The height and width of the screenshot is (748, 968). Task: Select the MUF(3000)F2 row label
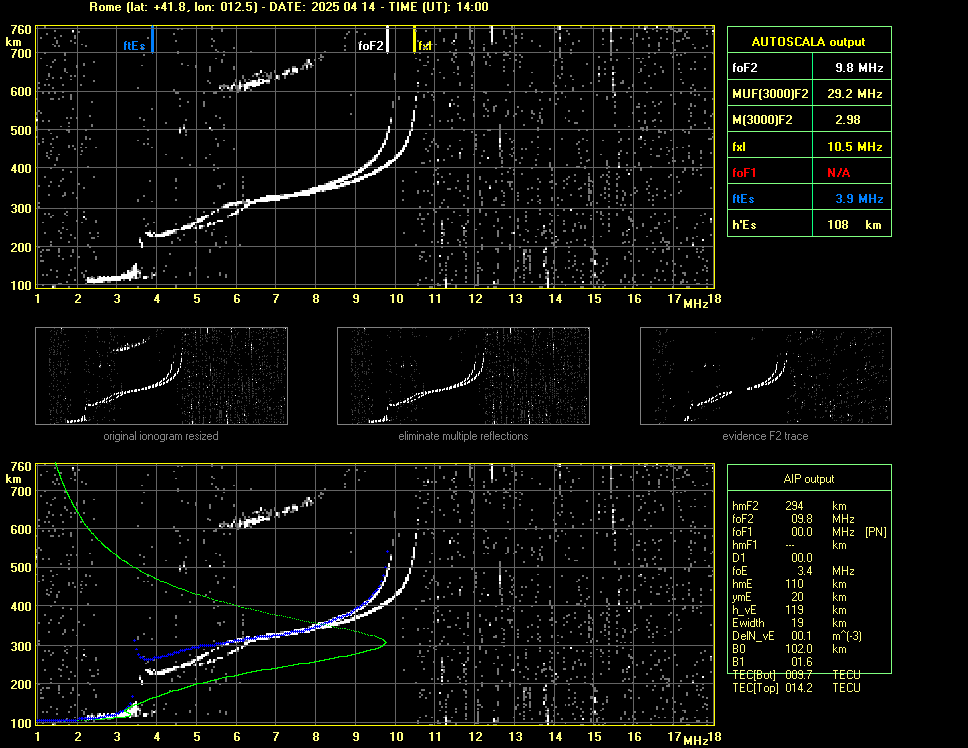point(770,94)
